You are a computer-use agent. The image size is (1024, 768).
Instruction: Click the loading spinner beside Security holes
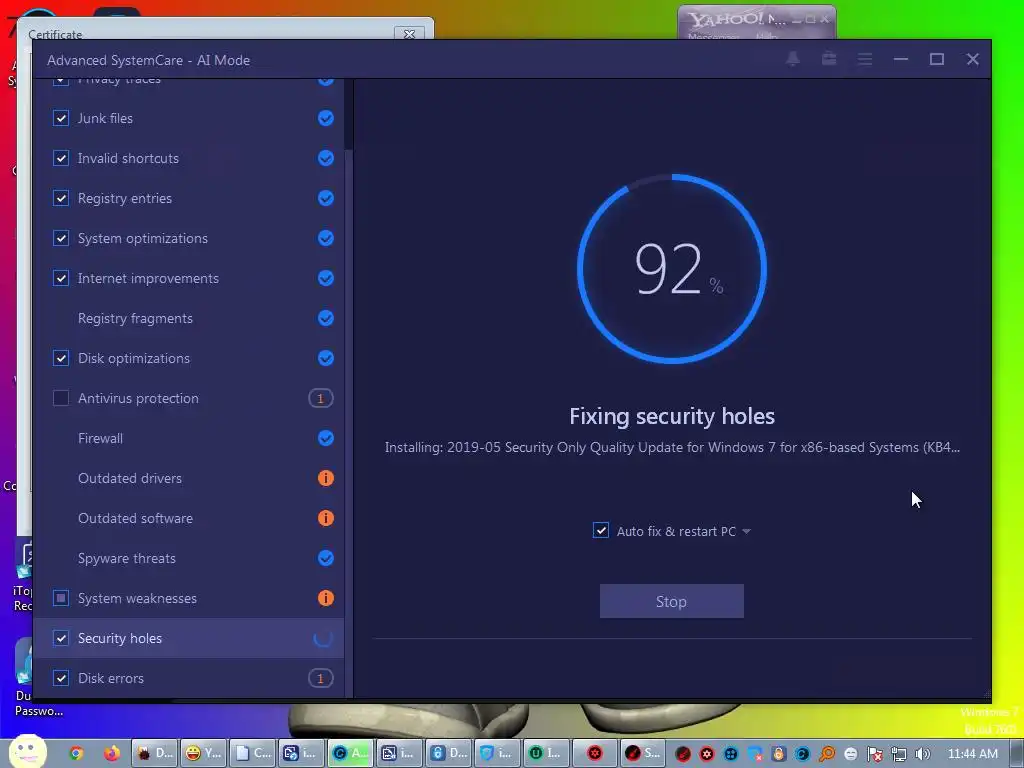[x=323, y=638]
